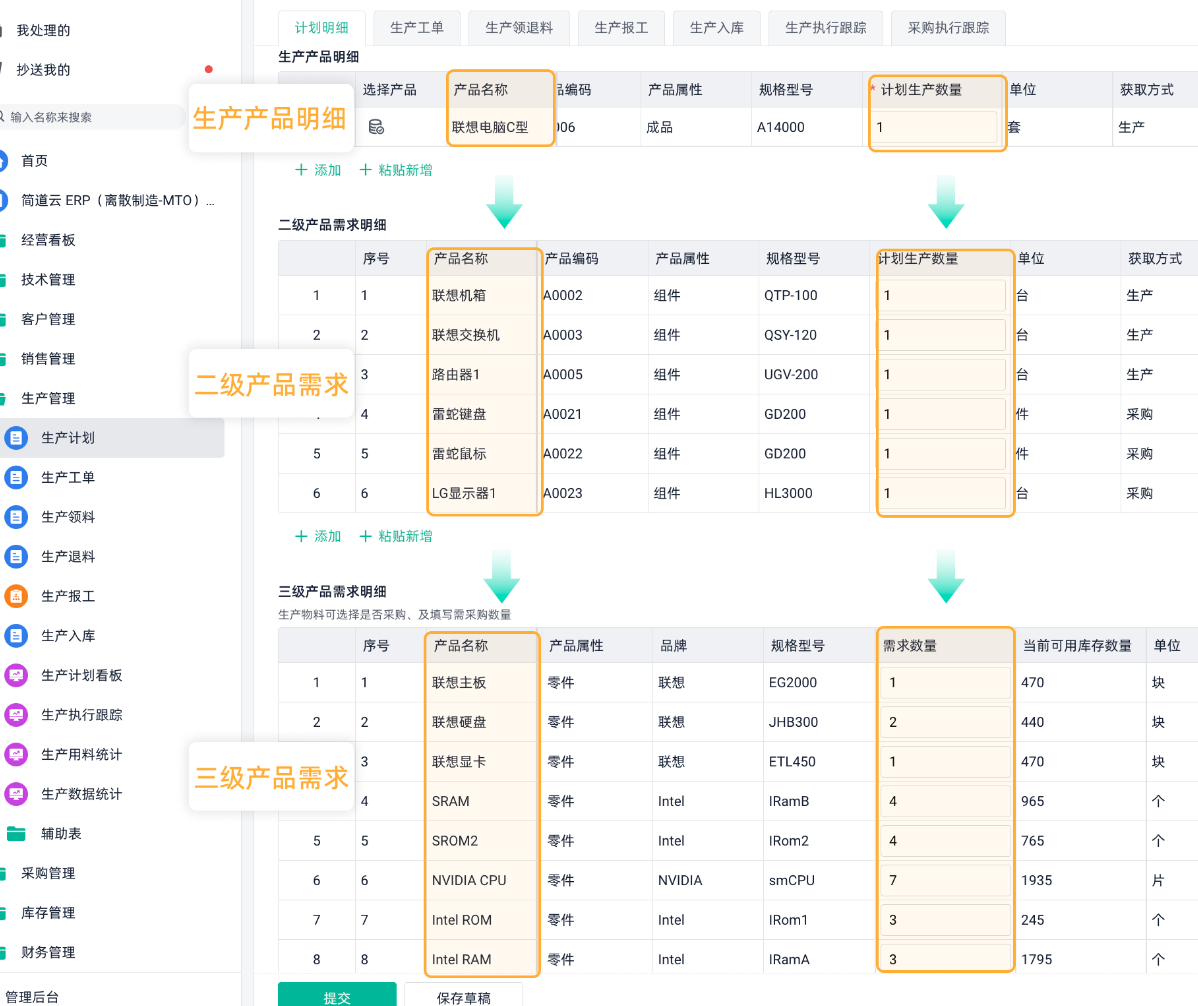Collapse the 生产管理 folder
Image resolution: width=1198 pixels, height=1006 pixels.
pyautogui.click(x=48, y=399)
